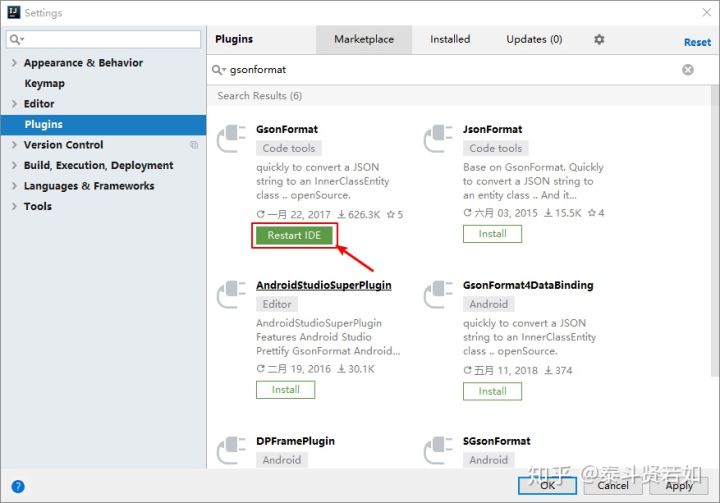The image size is (720, 503).
Task: Install the AndroidStudioSuperPlugin plugin
Action: 285,390
